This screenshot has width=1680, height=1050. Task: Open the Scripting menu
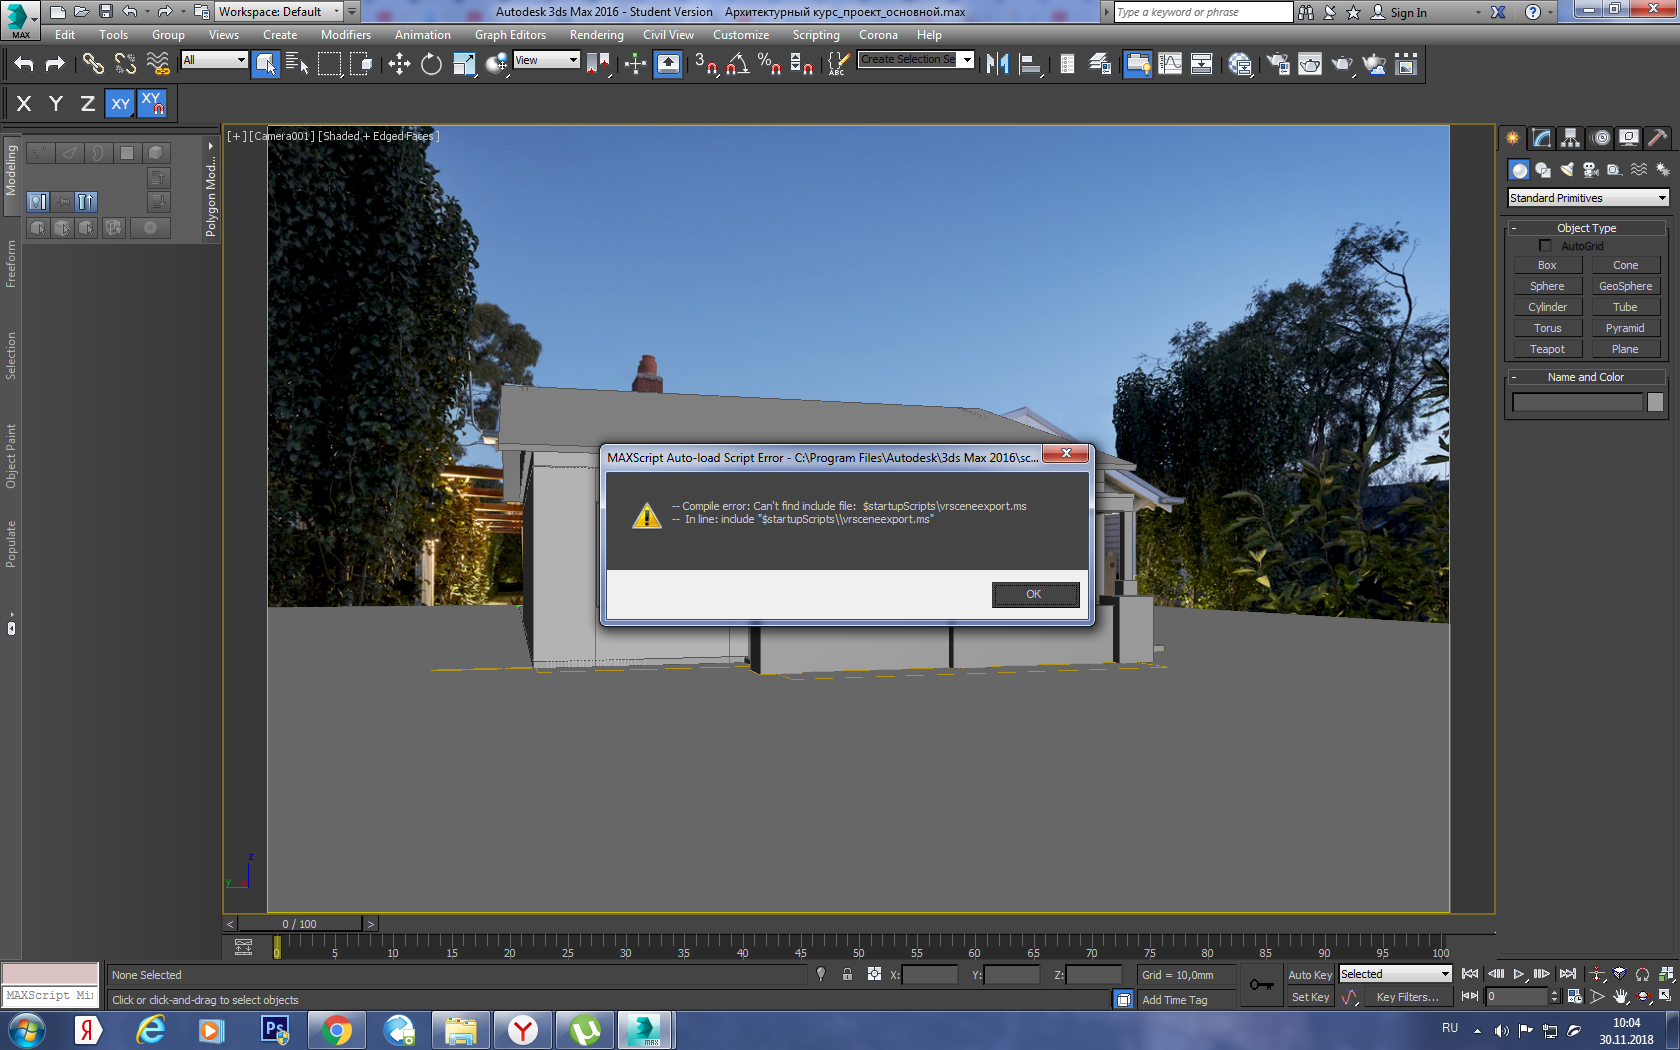pyautogui.click(x=816, y=35)
